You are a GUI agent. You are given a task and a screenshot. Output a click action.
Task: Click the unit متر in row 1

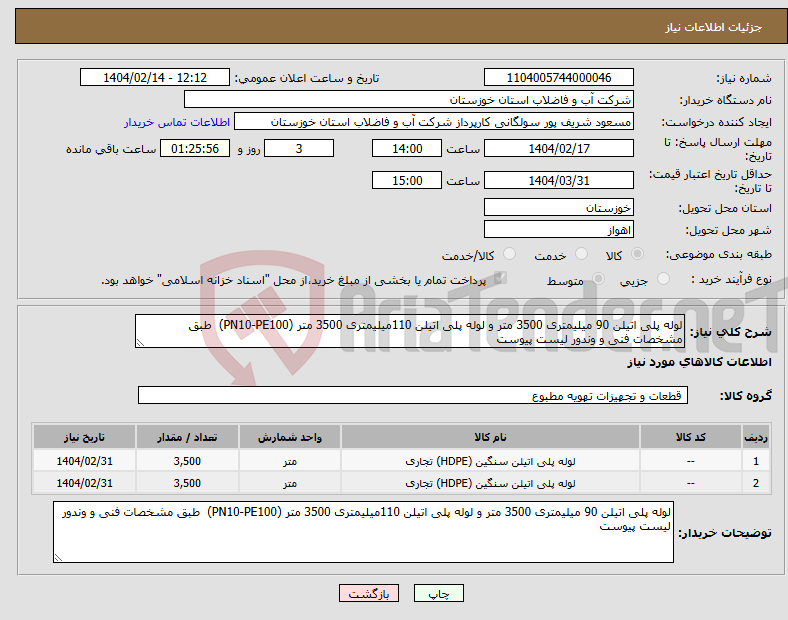point(290,461)
